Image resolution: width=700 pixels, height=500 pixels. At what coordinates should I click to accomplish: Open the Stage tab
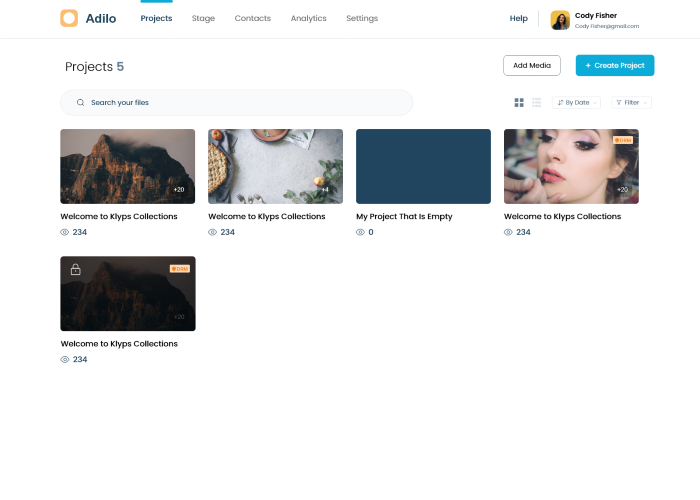coord(203,18)
